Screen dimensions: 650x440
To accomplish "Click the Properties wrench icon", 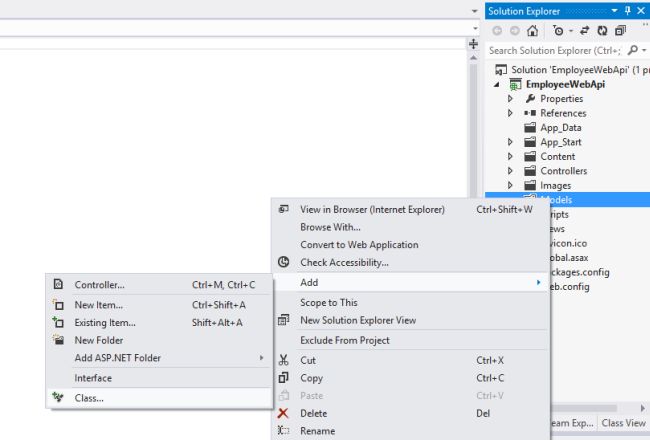I will [530, 99].
